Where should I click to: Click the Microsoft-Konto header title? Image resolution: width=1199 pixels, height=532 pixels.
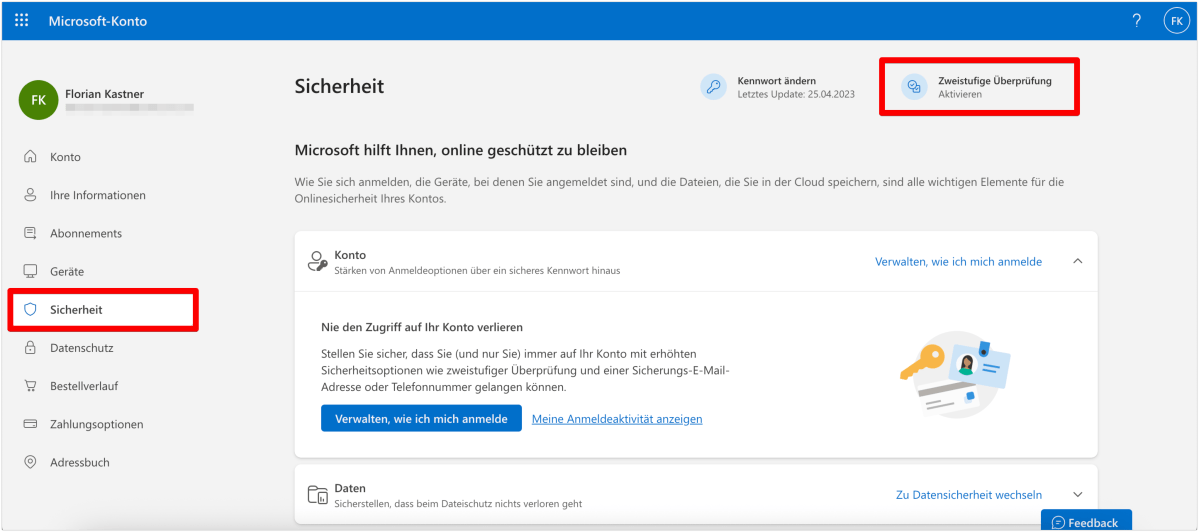click(98, 21)
